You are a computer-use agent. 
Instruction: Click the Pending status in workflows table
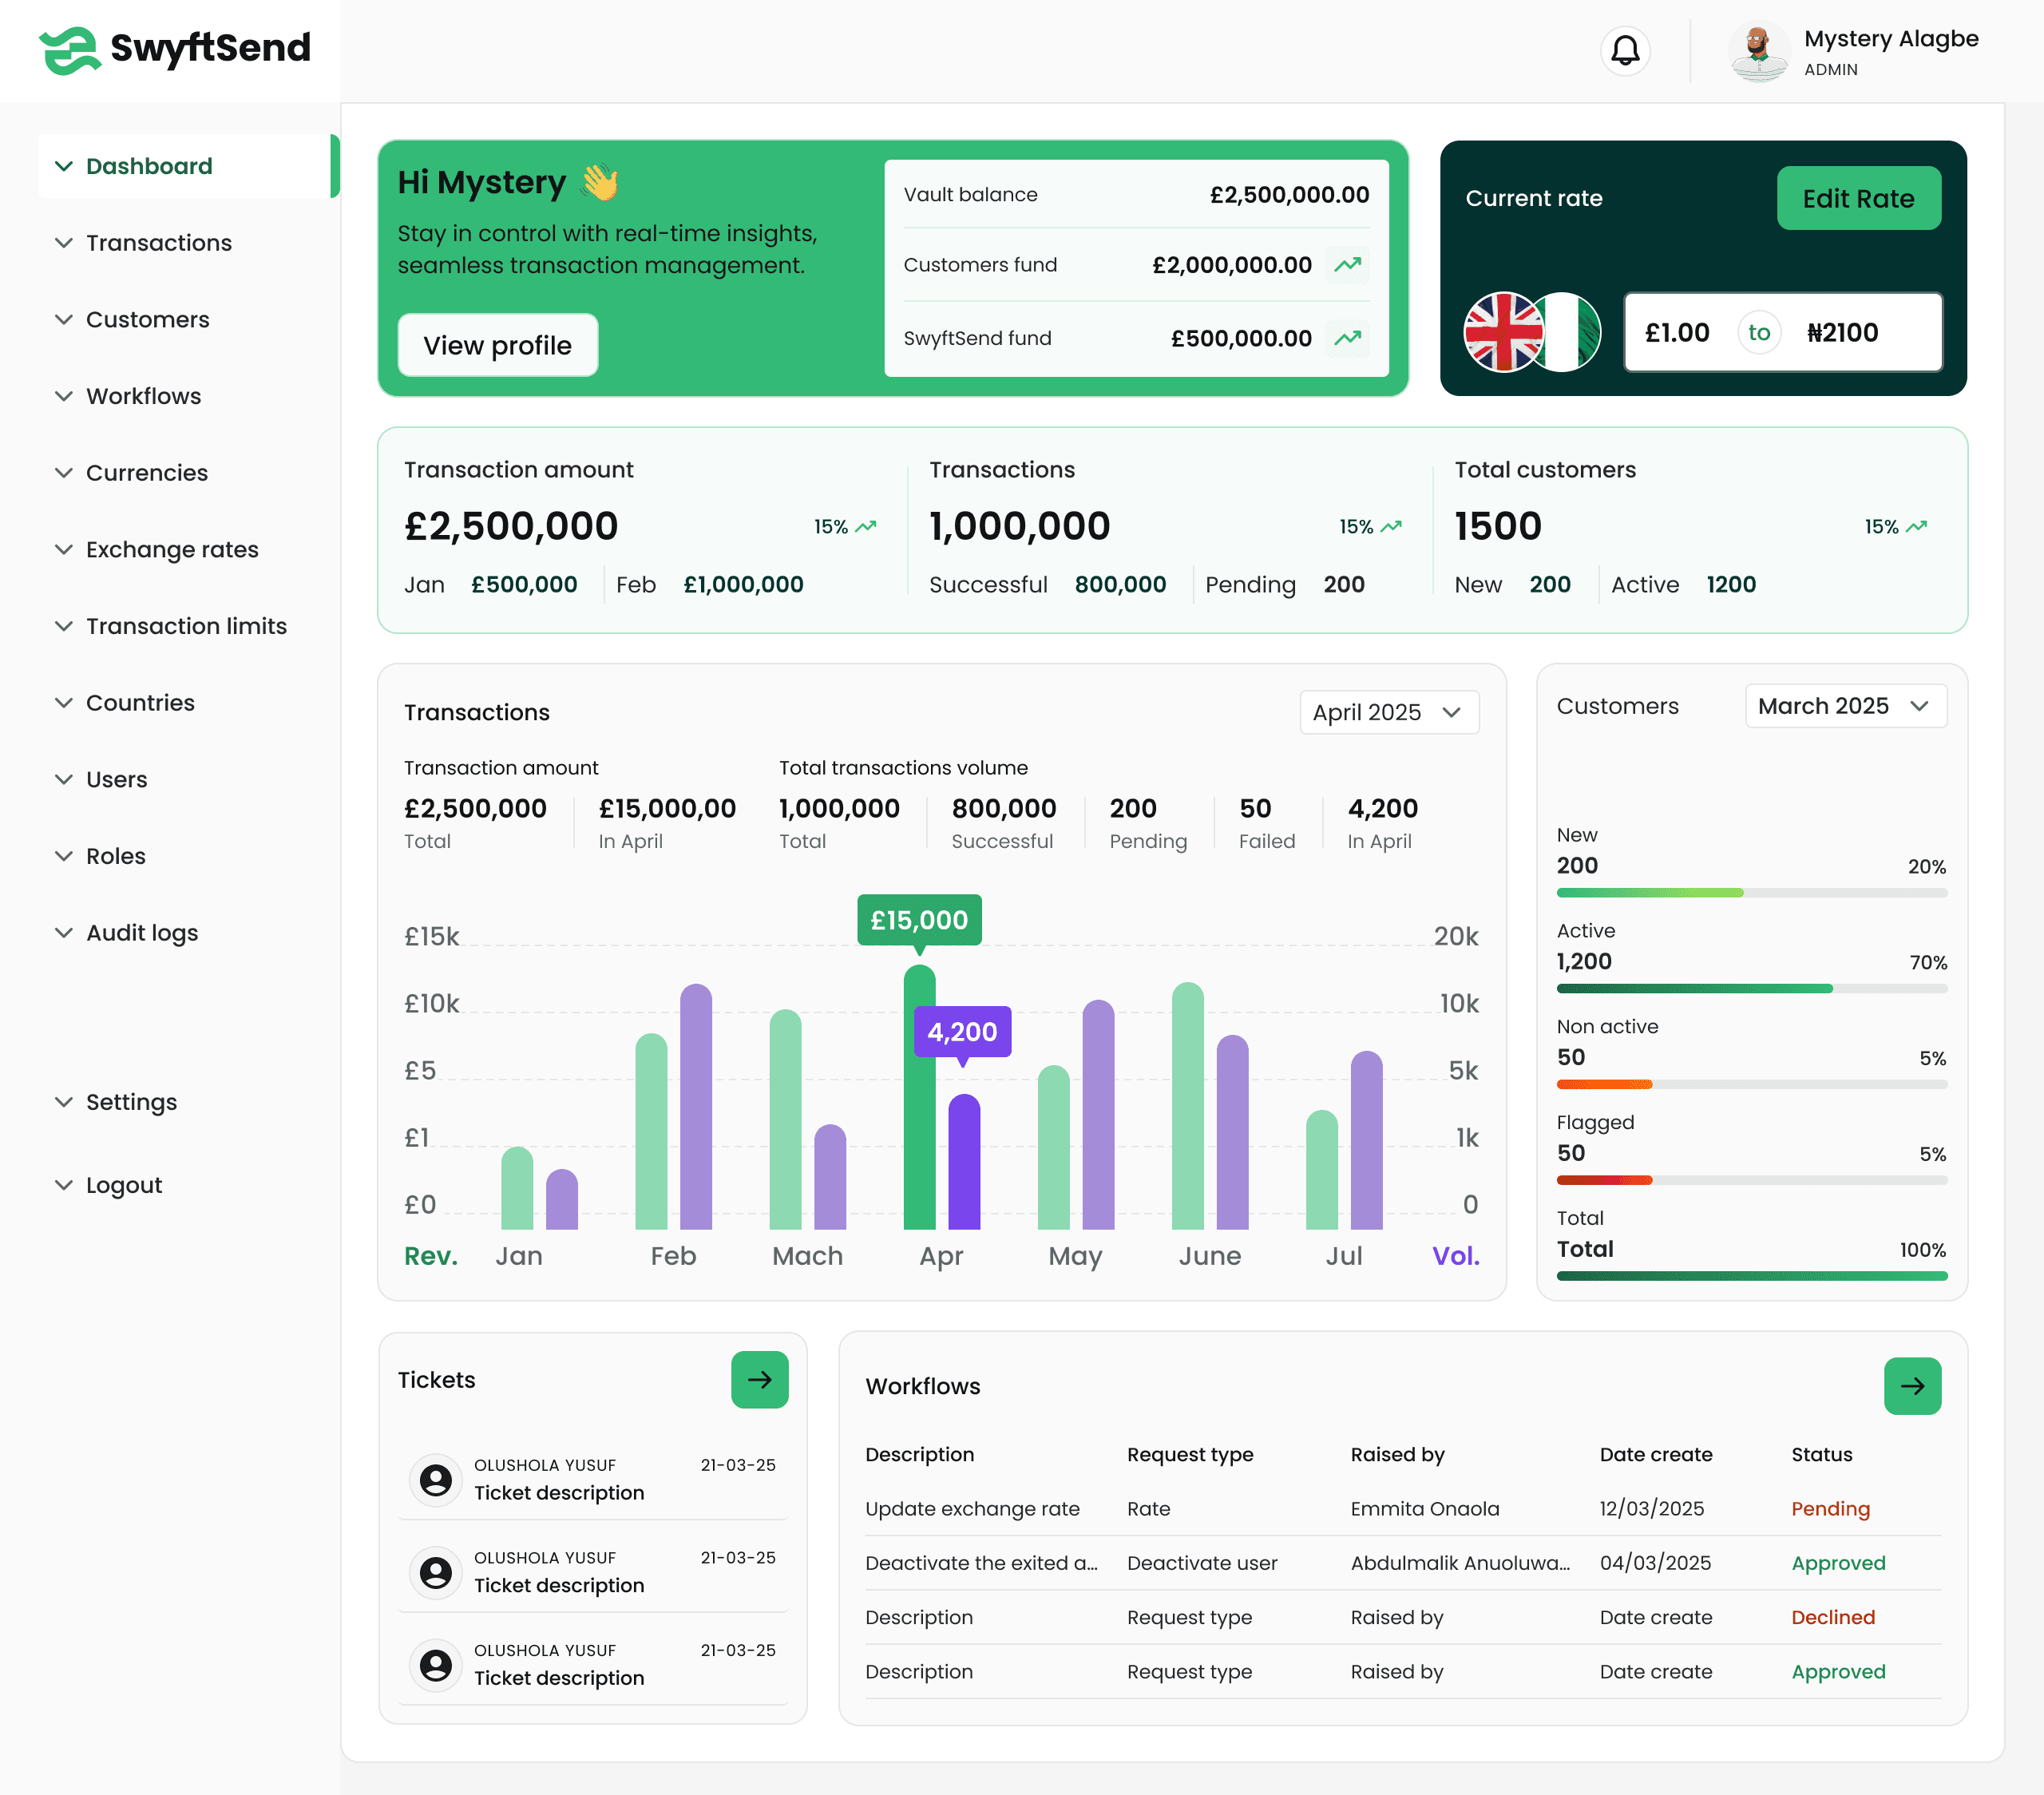1830,1508
